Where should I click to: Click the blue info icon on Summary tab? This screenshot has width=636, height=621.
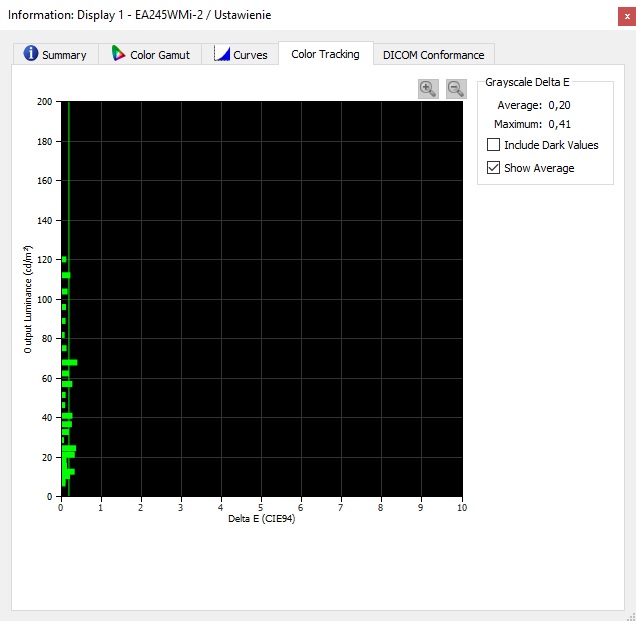coord(31,54)
